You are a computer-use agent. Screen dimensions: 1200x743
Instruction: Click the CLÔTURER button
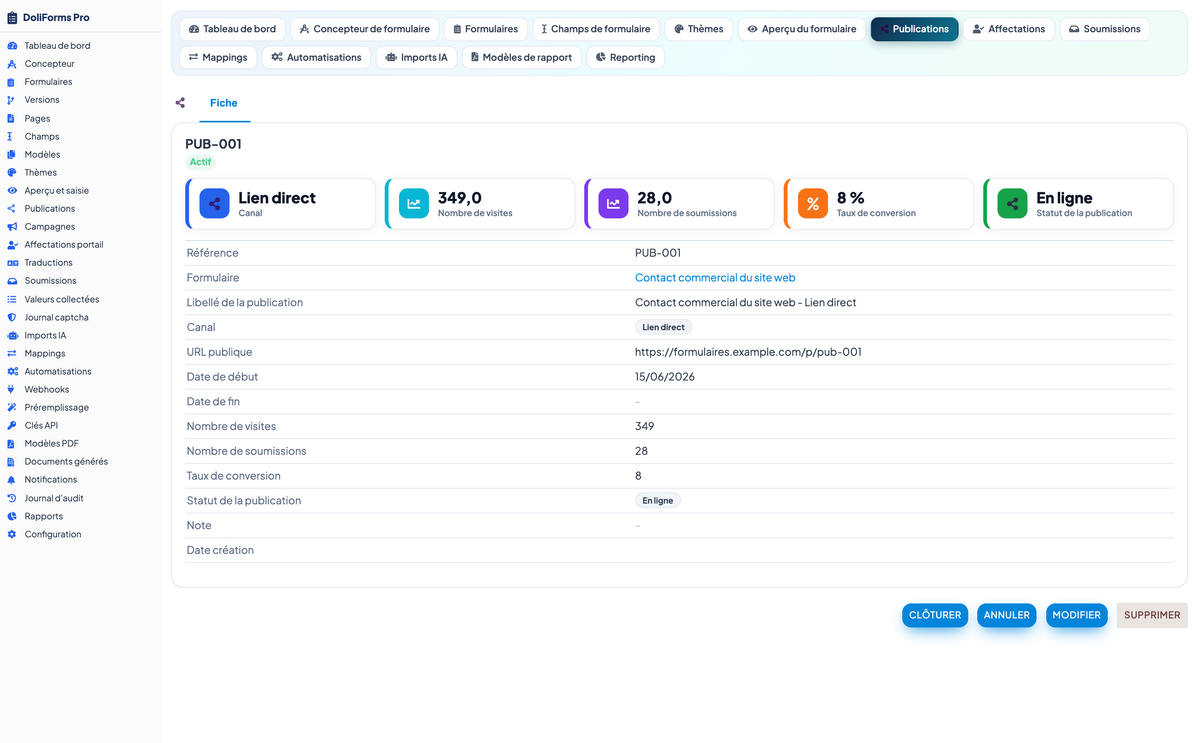(x=935, y=615)
